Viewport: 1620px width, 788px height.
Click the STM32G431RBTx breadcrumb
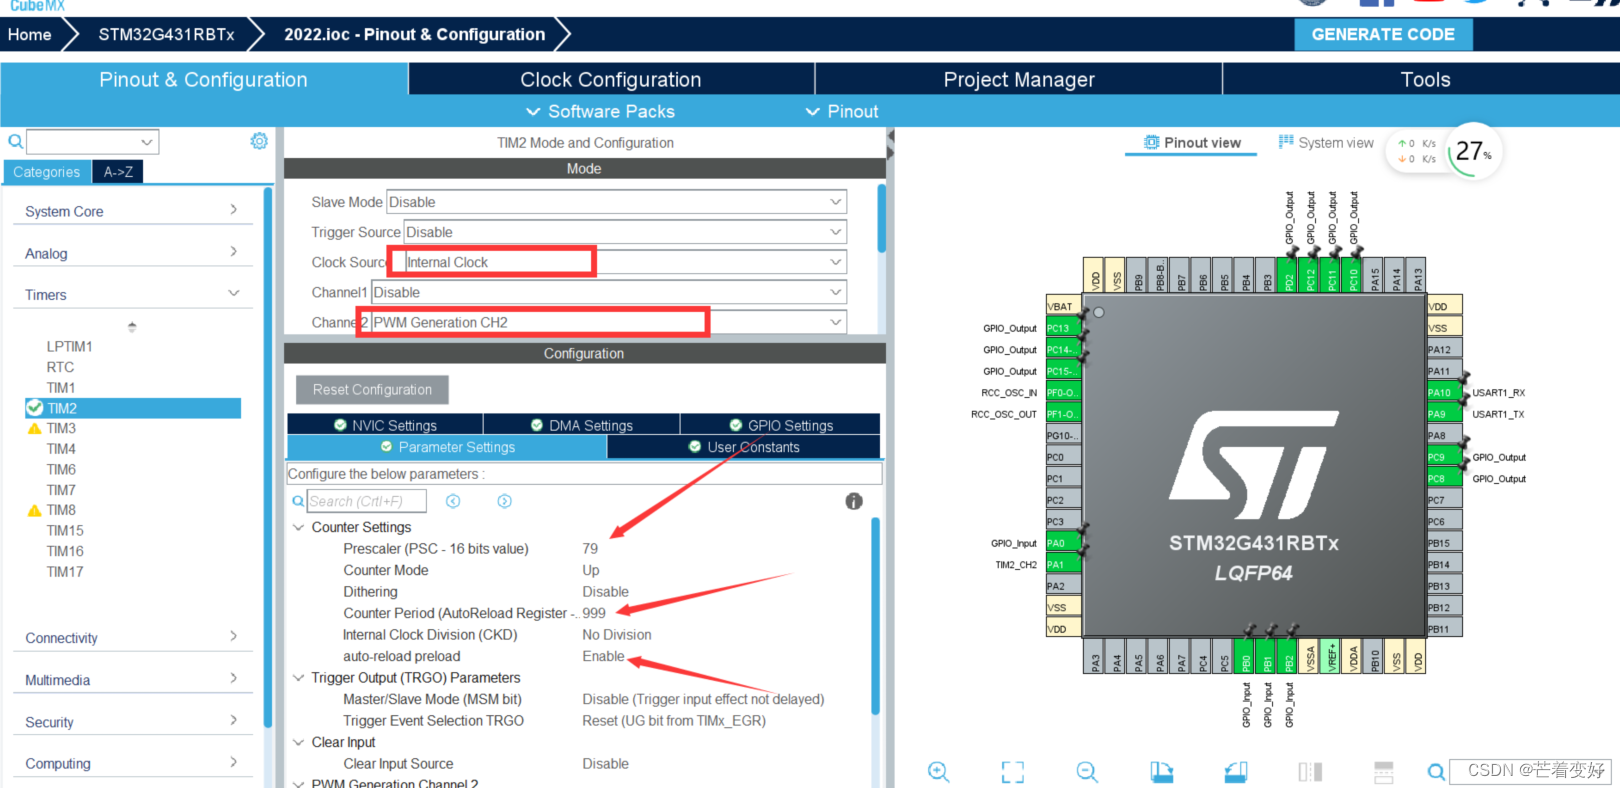(166, 34)
